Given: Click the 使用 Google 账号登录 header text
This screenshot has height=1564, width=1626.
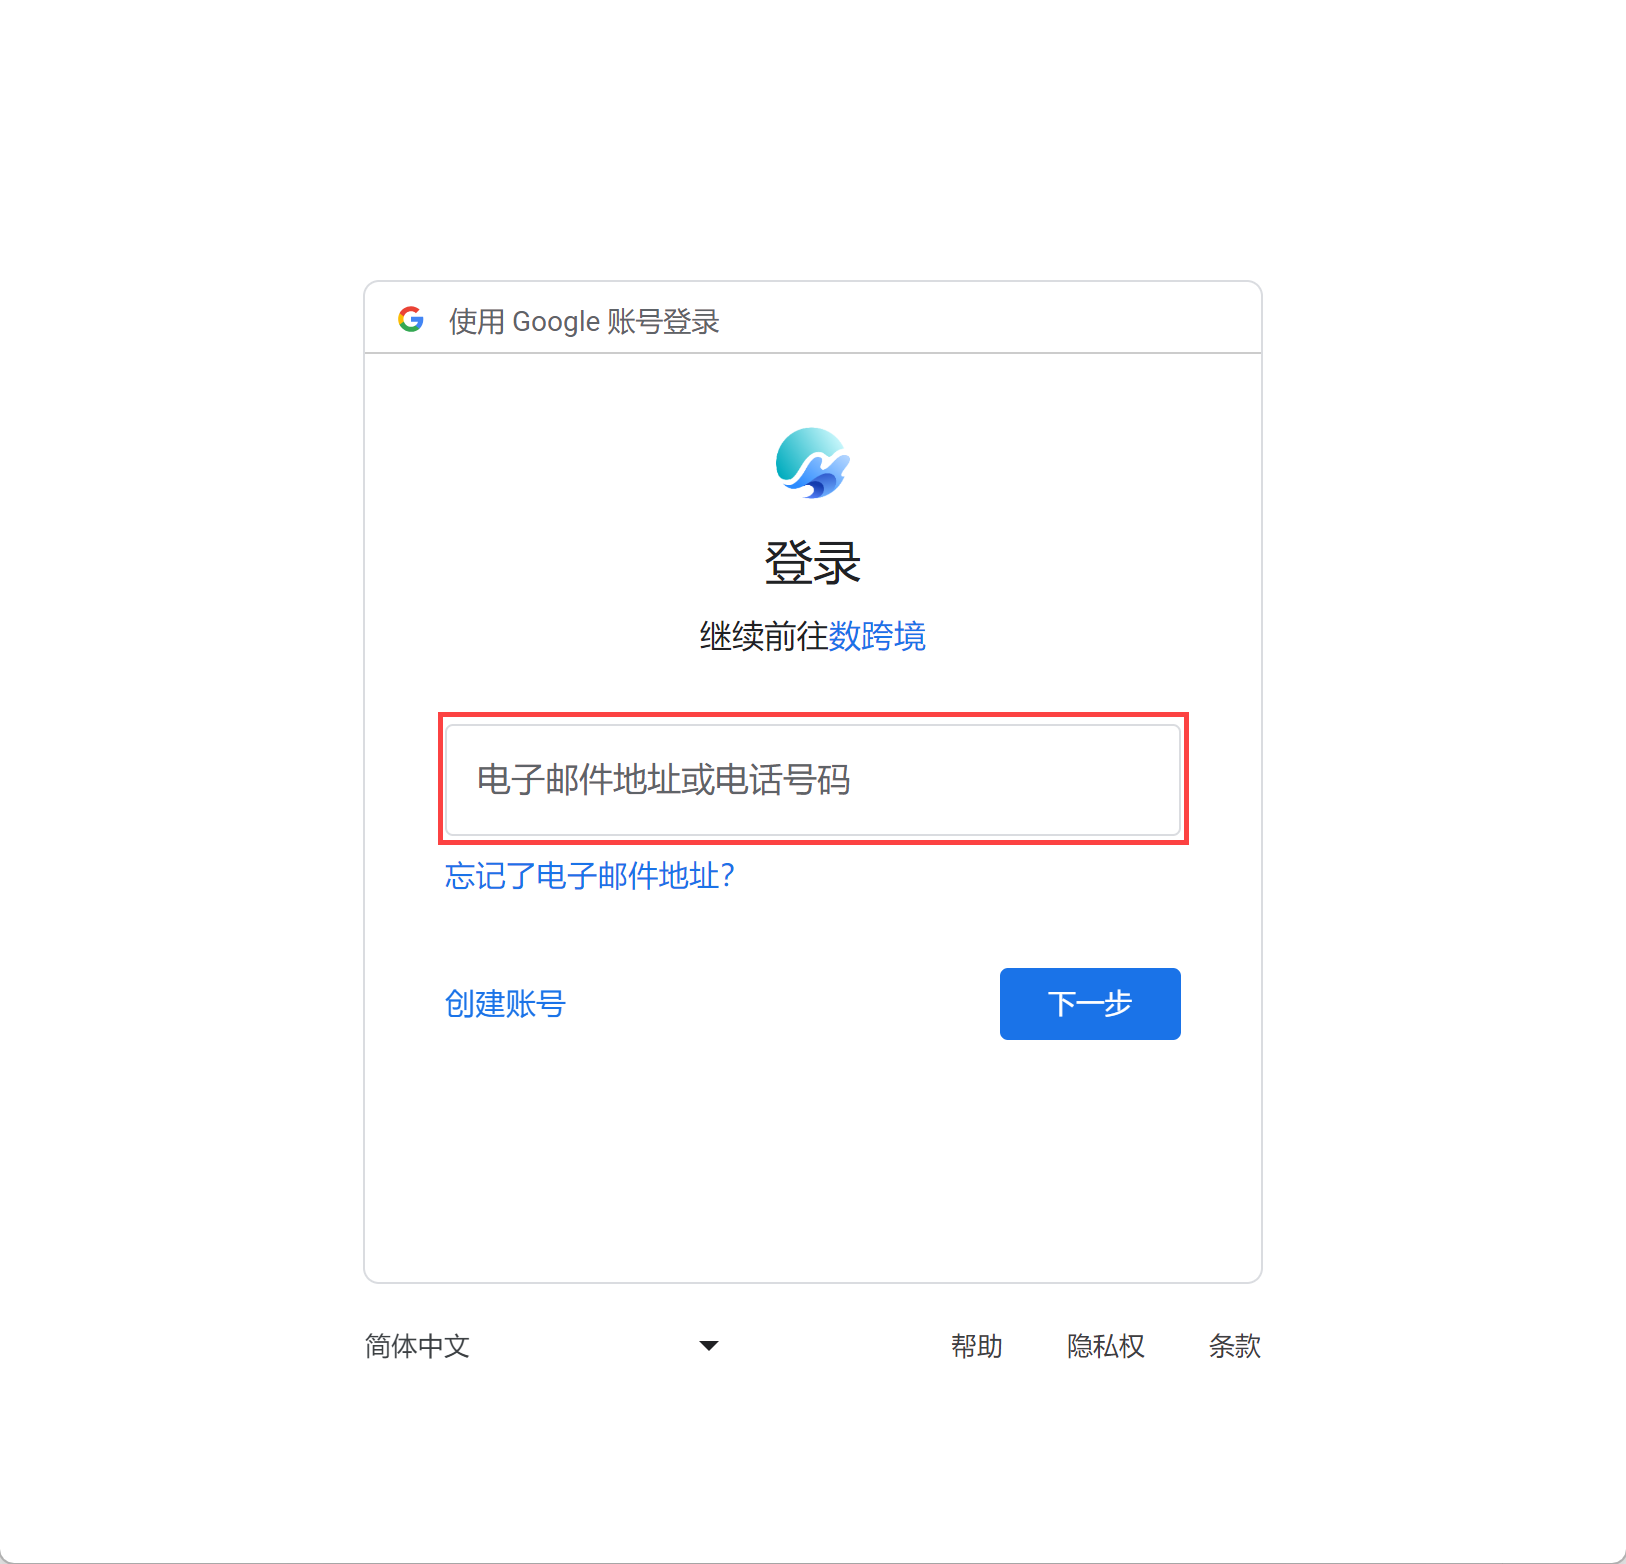Looking at the screenshot, I should [584, 321].
